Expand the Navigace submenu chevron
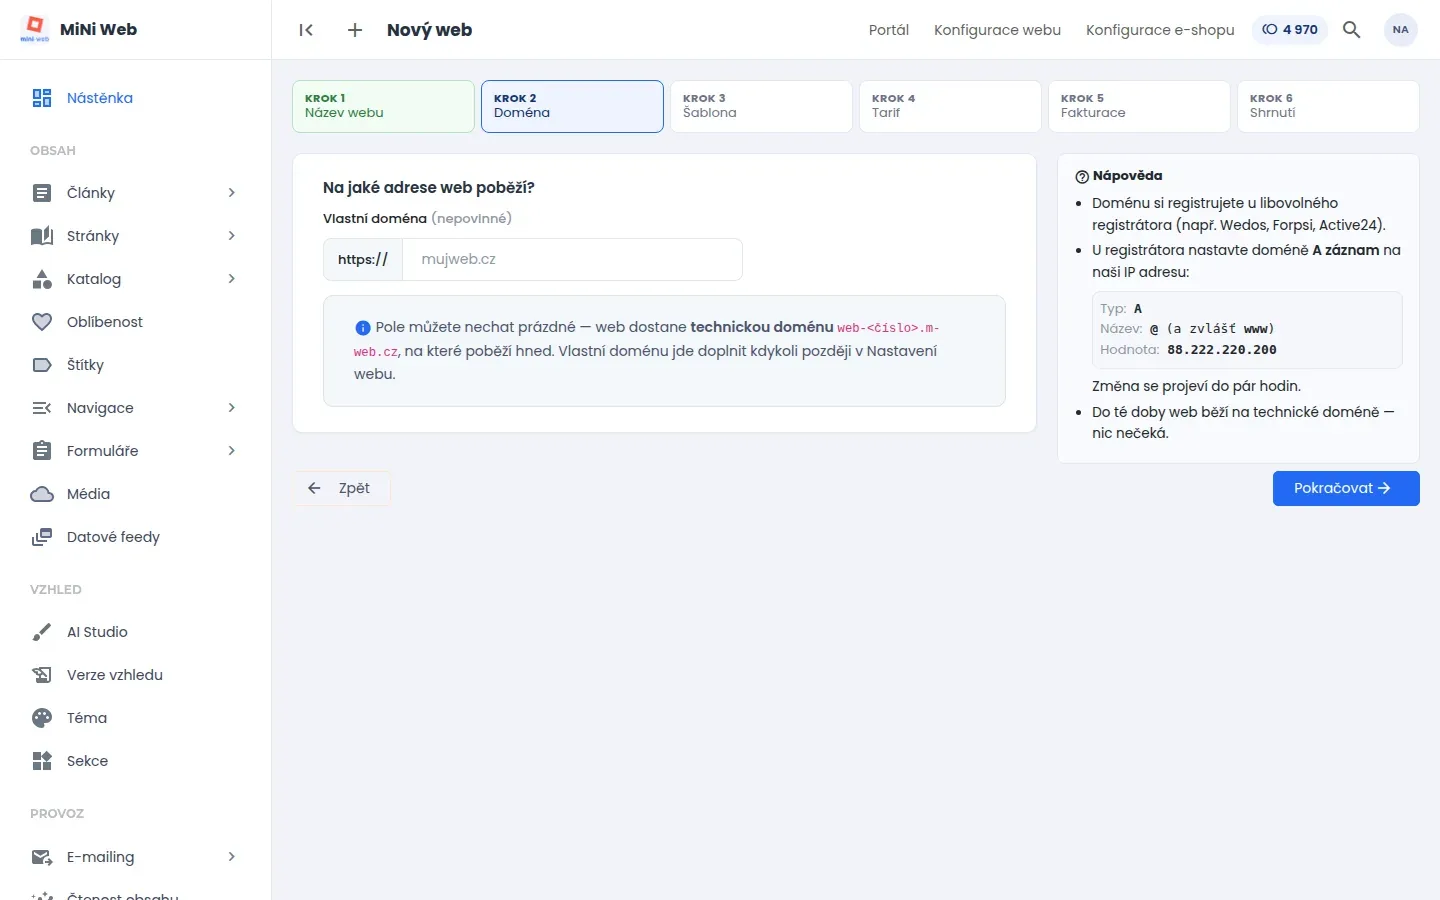1440x900 pixels. [231, 408]
